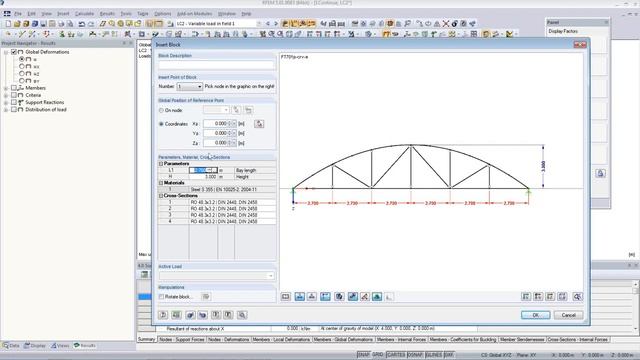Open the Display tab in the navigator

35,346
